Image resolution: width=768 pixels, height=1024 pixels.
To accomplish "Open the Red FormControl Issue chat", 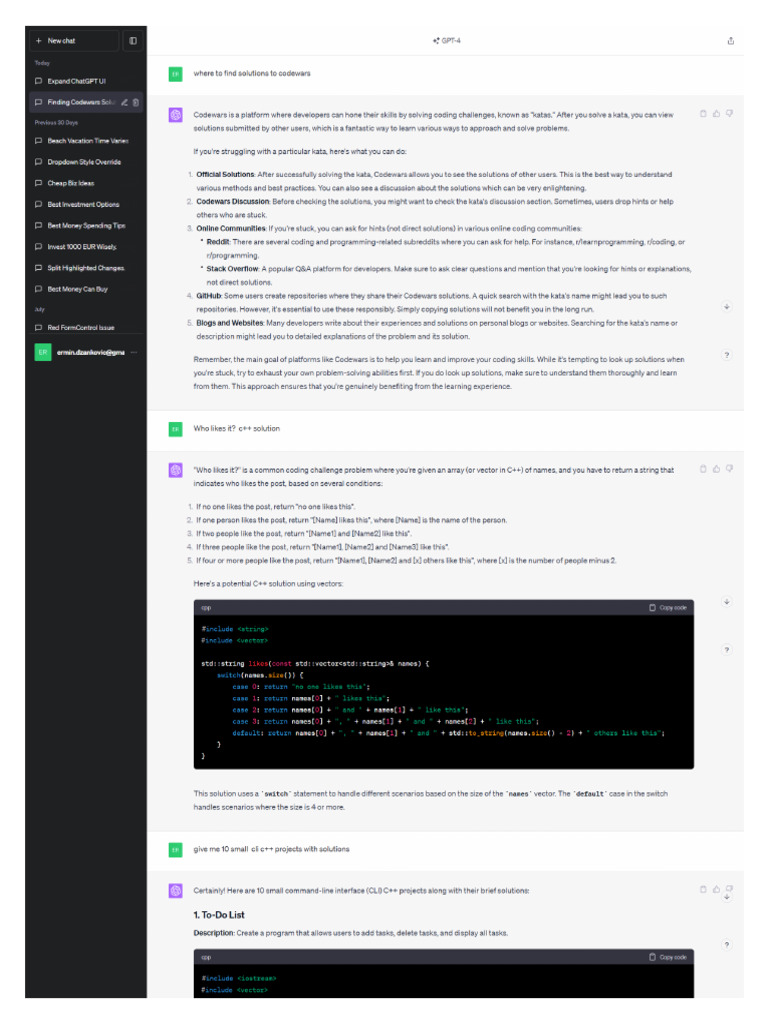I will tap(86, 328).
